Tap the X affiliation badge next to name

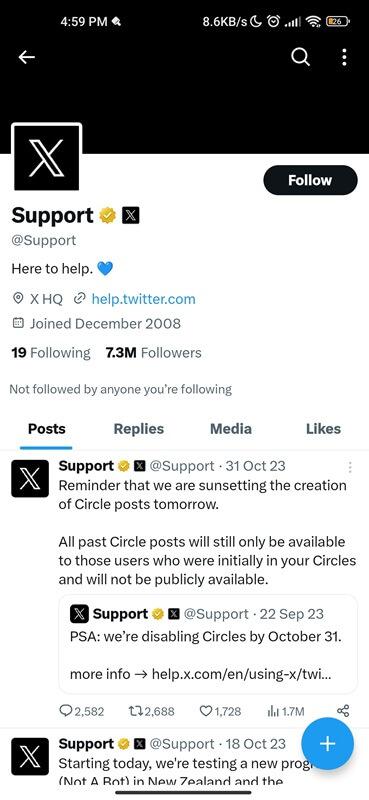click(x=131, y=216)
